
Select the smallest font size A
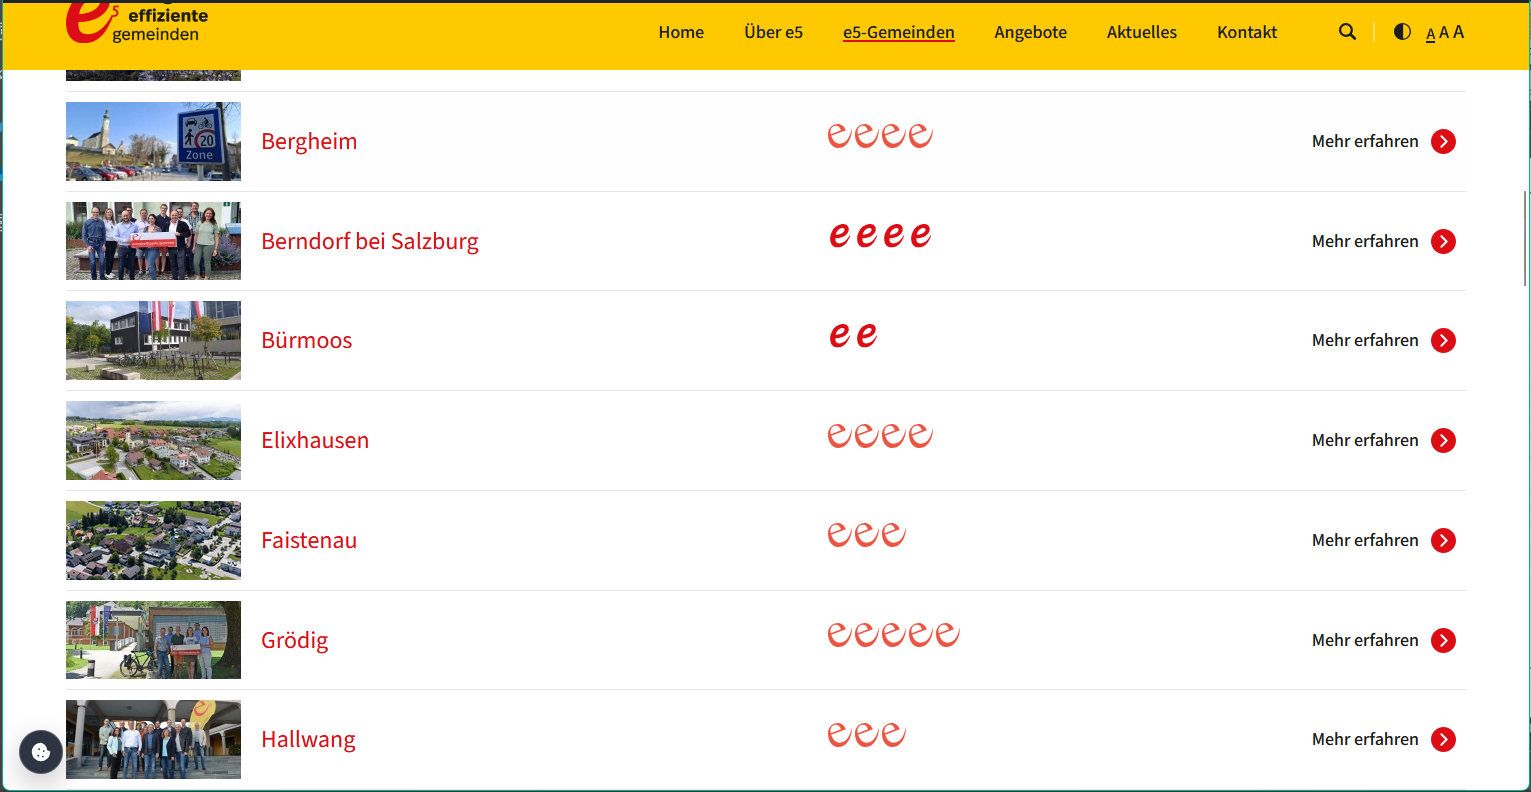point(1430,34)
